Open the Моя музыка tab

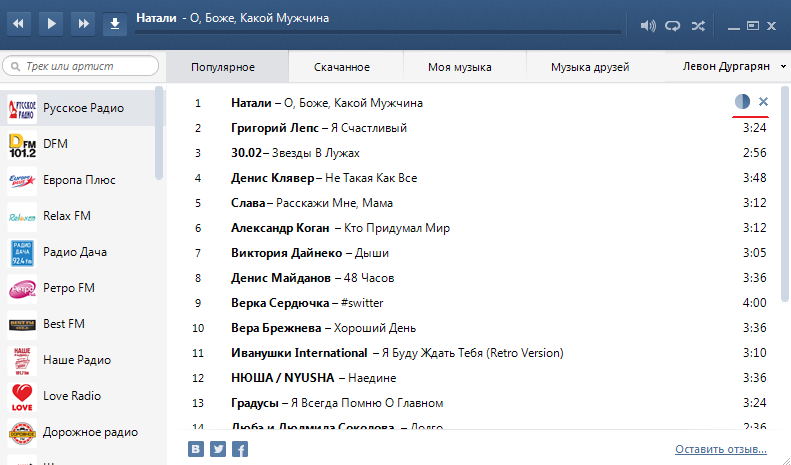[x=459, y=67]
